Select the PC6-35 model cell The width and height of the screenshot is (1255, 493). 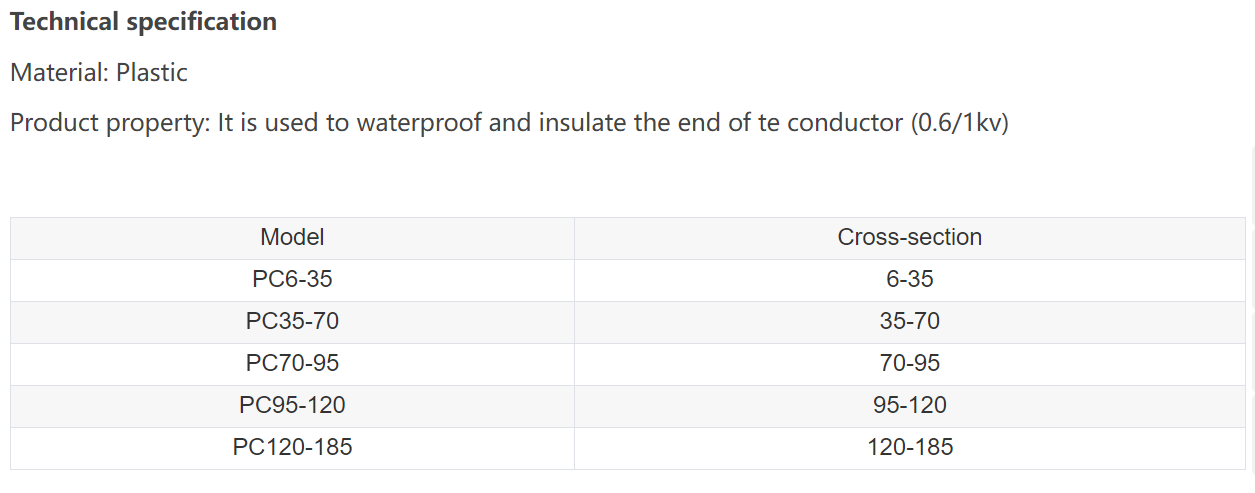pyautogui.click(x=292, y=280)
